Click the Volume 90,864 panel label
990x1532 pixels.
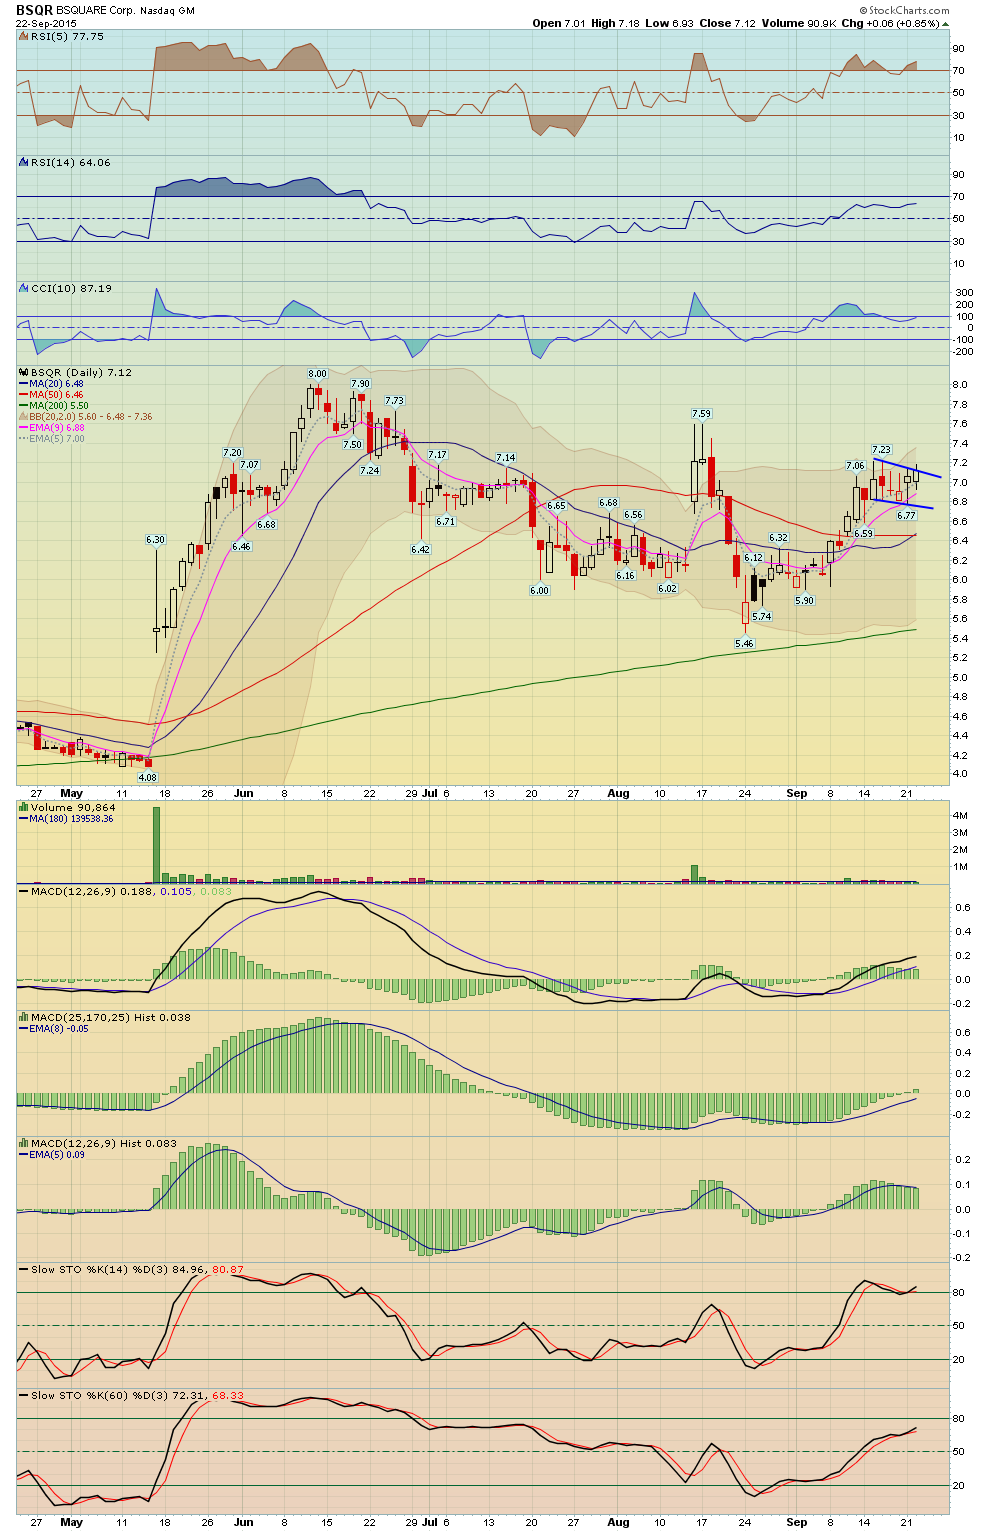pyautogui.click(x=73, y=807)
